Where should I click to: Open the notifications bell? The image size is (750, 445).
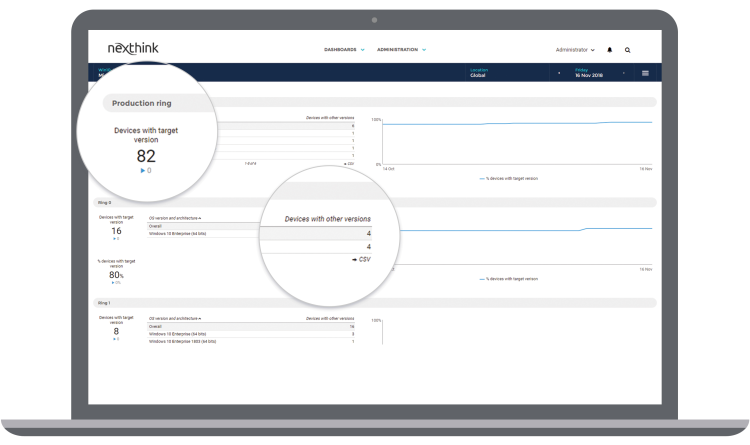click(609, 49)
